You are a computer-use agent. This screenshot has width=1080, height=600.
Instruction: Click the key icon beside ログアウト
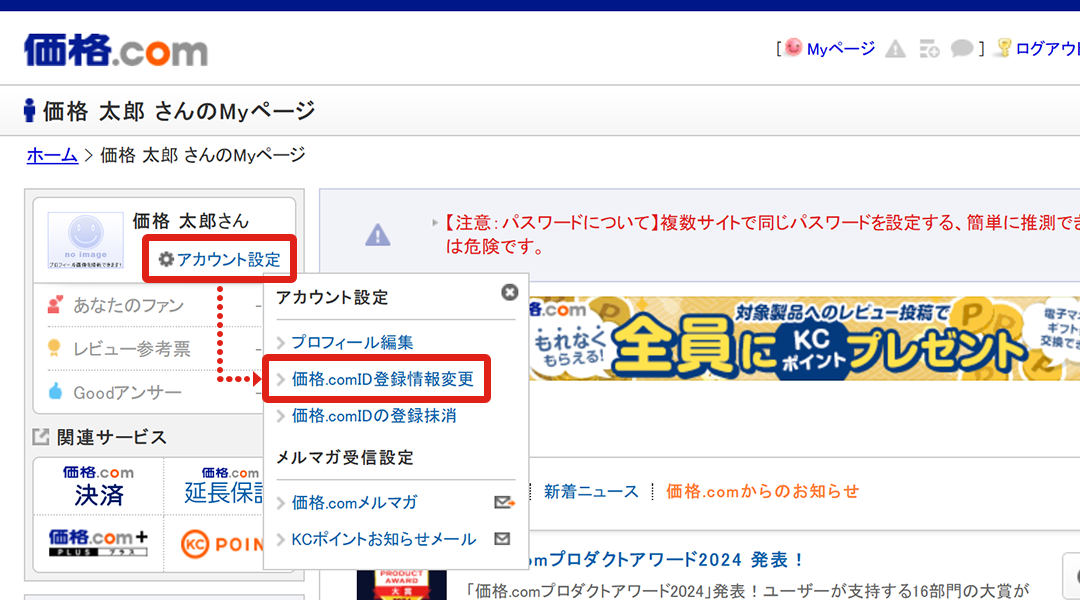coord(1004,48)
